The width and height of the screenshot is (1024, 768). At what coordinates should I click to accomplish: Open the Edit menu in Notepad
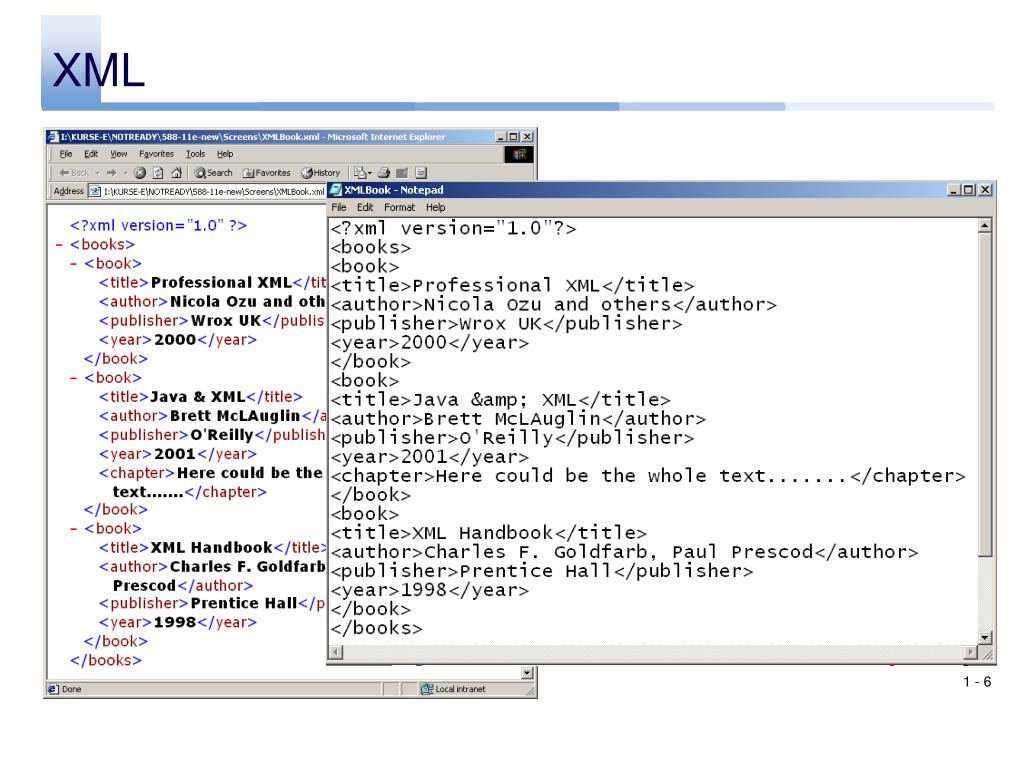[365, 208]
